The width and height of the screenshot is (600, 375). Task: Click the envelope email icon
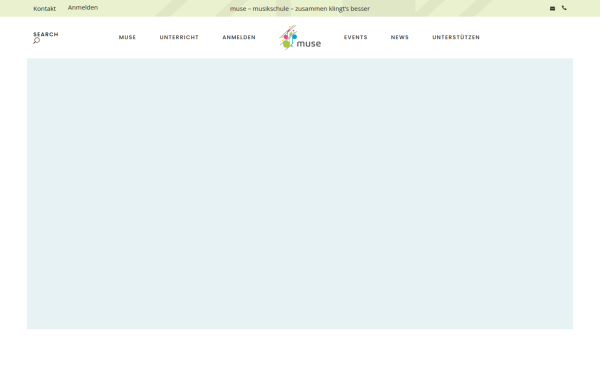pyautogui.click(x=552, y=8)
